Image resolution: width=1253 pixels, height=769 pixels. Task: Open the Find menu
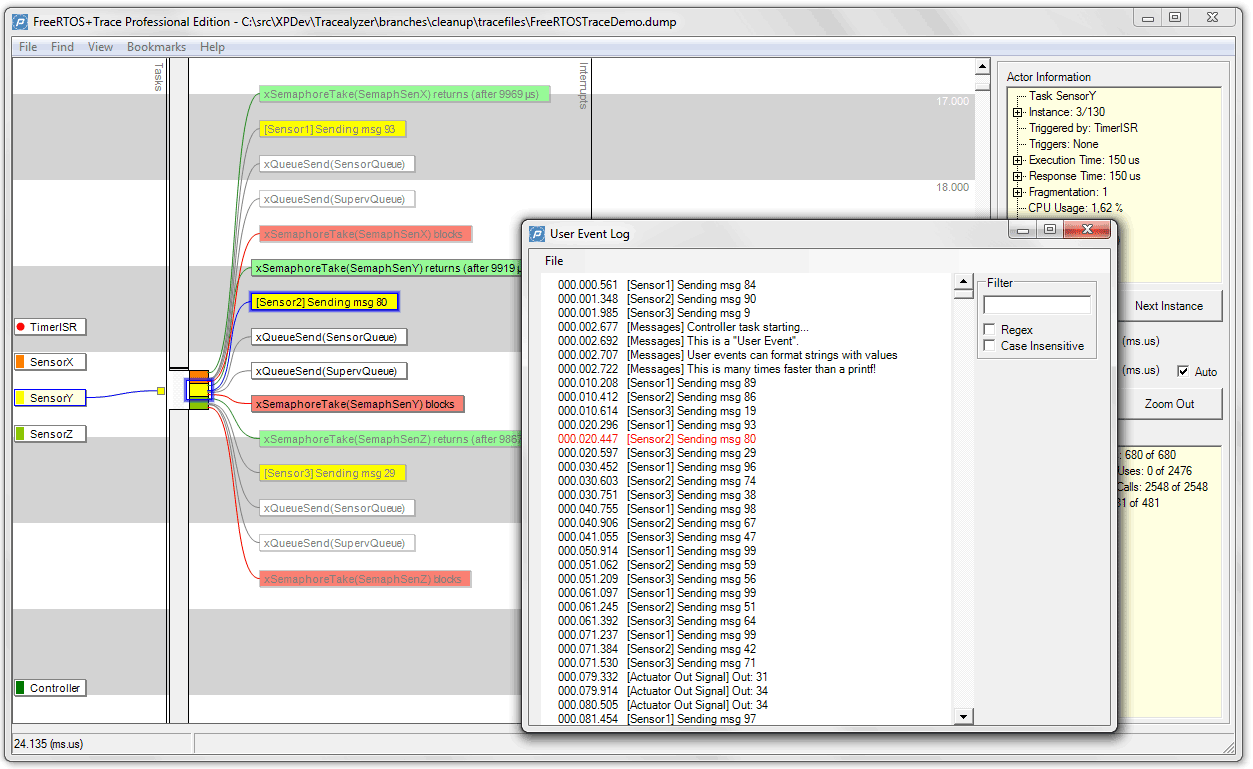[62, 47]
